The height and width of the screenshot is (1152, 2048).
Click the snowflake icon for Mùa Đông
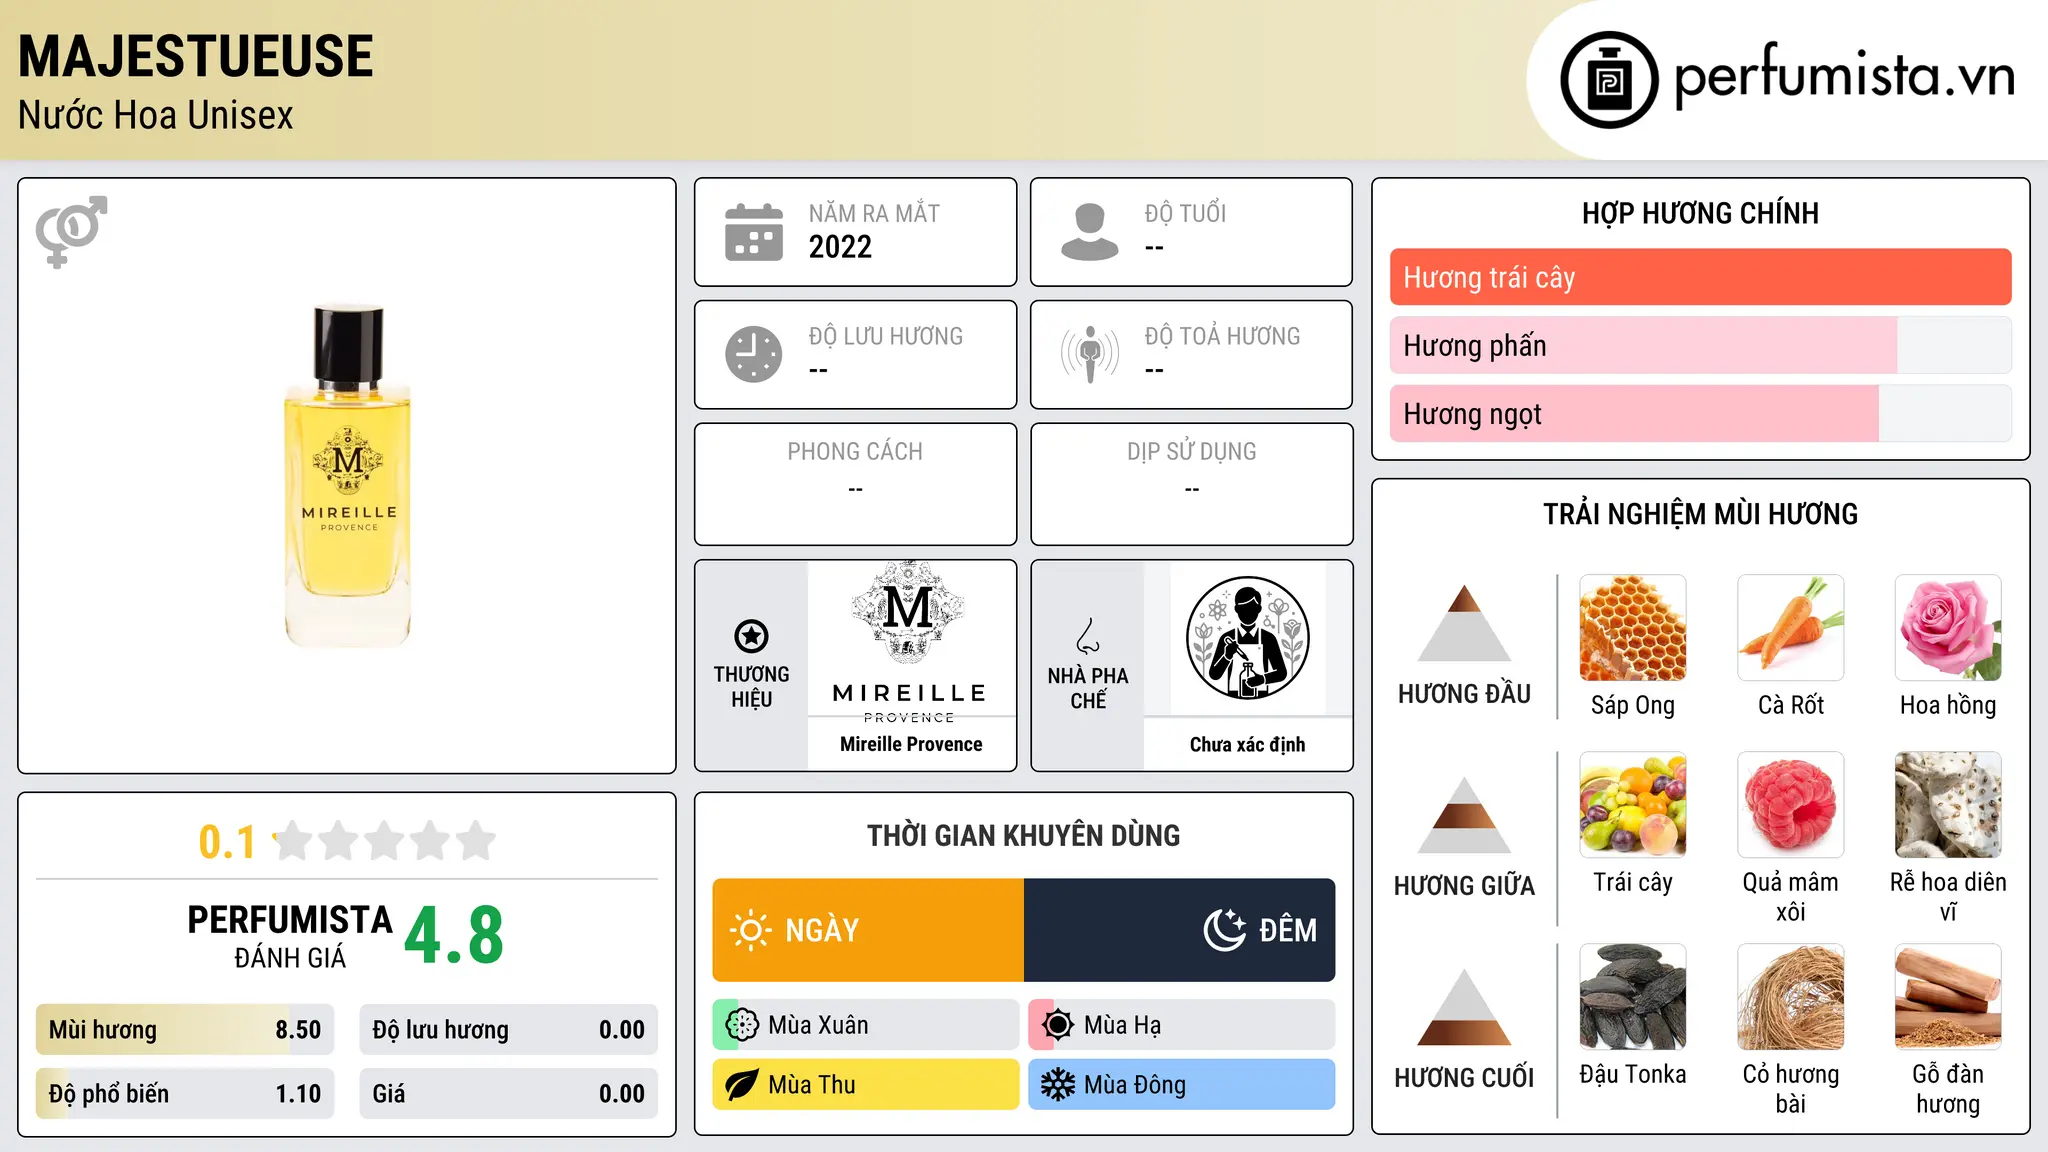tap(1058, 1085)
